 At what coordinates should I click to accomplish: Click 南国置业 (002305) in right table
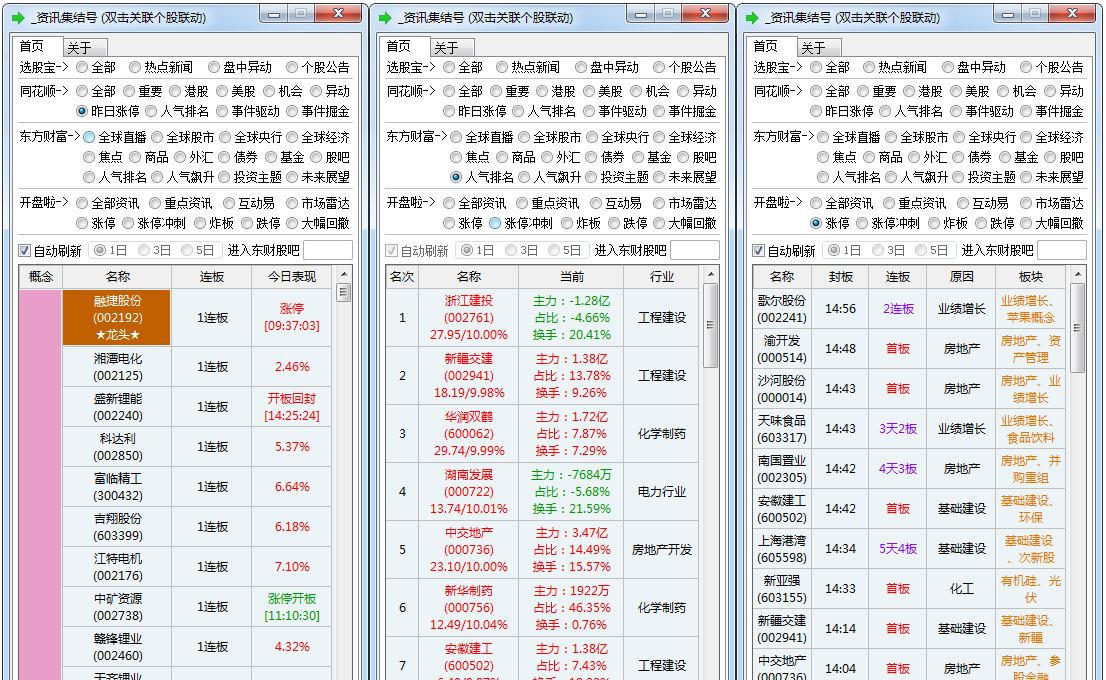pos(782,469)
